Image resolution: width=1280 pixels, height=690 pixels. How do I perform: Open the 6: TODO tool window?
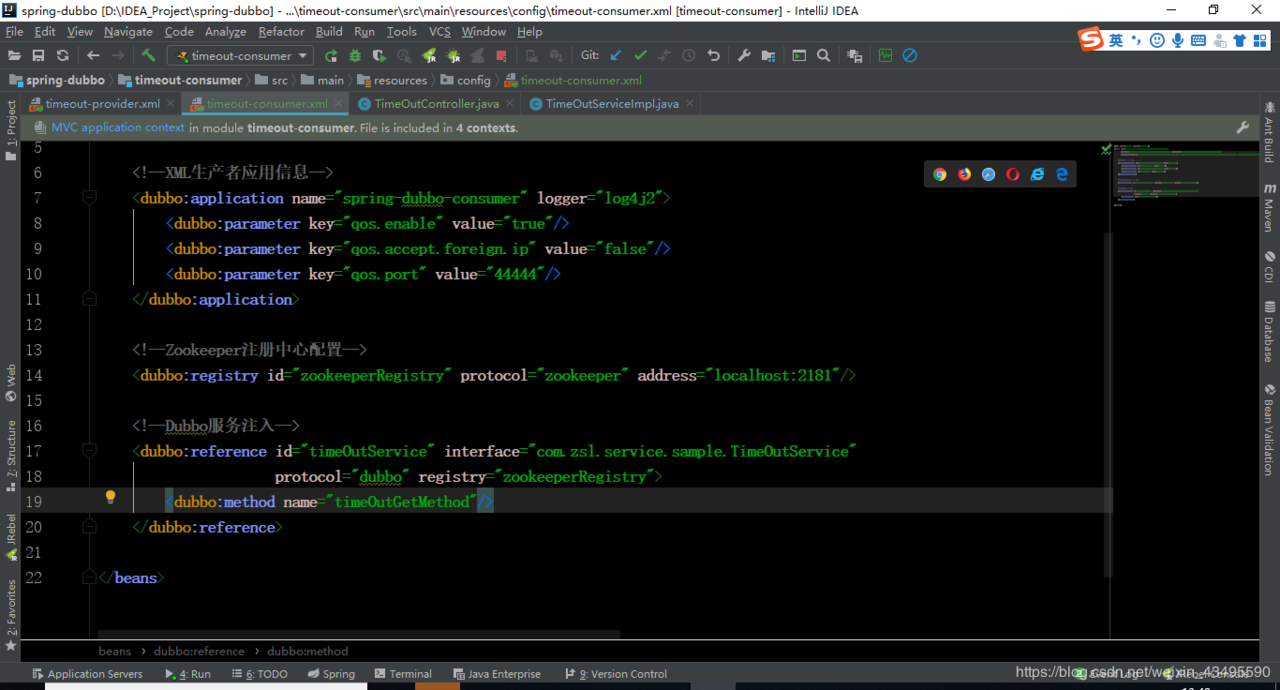[260, 674]
